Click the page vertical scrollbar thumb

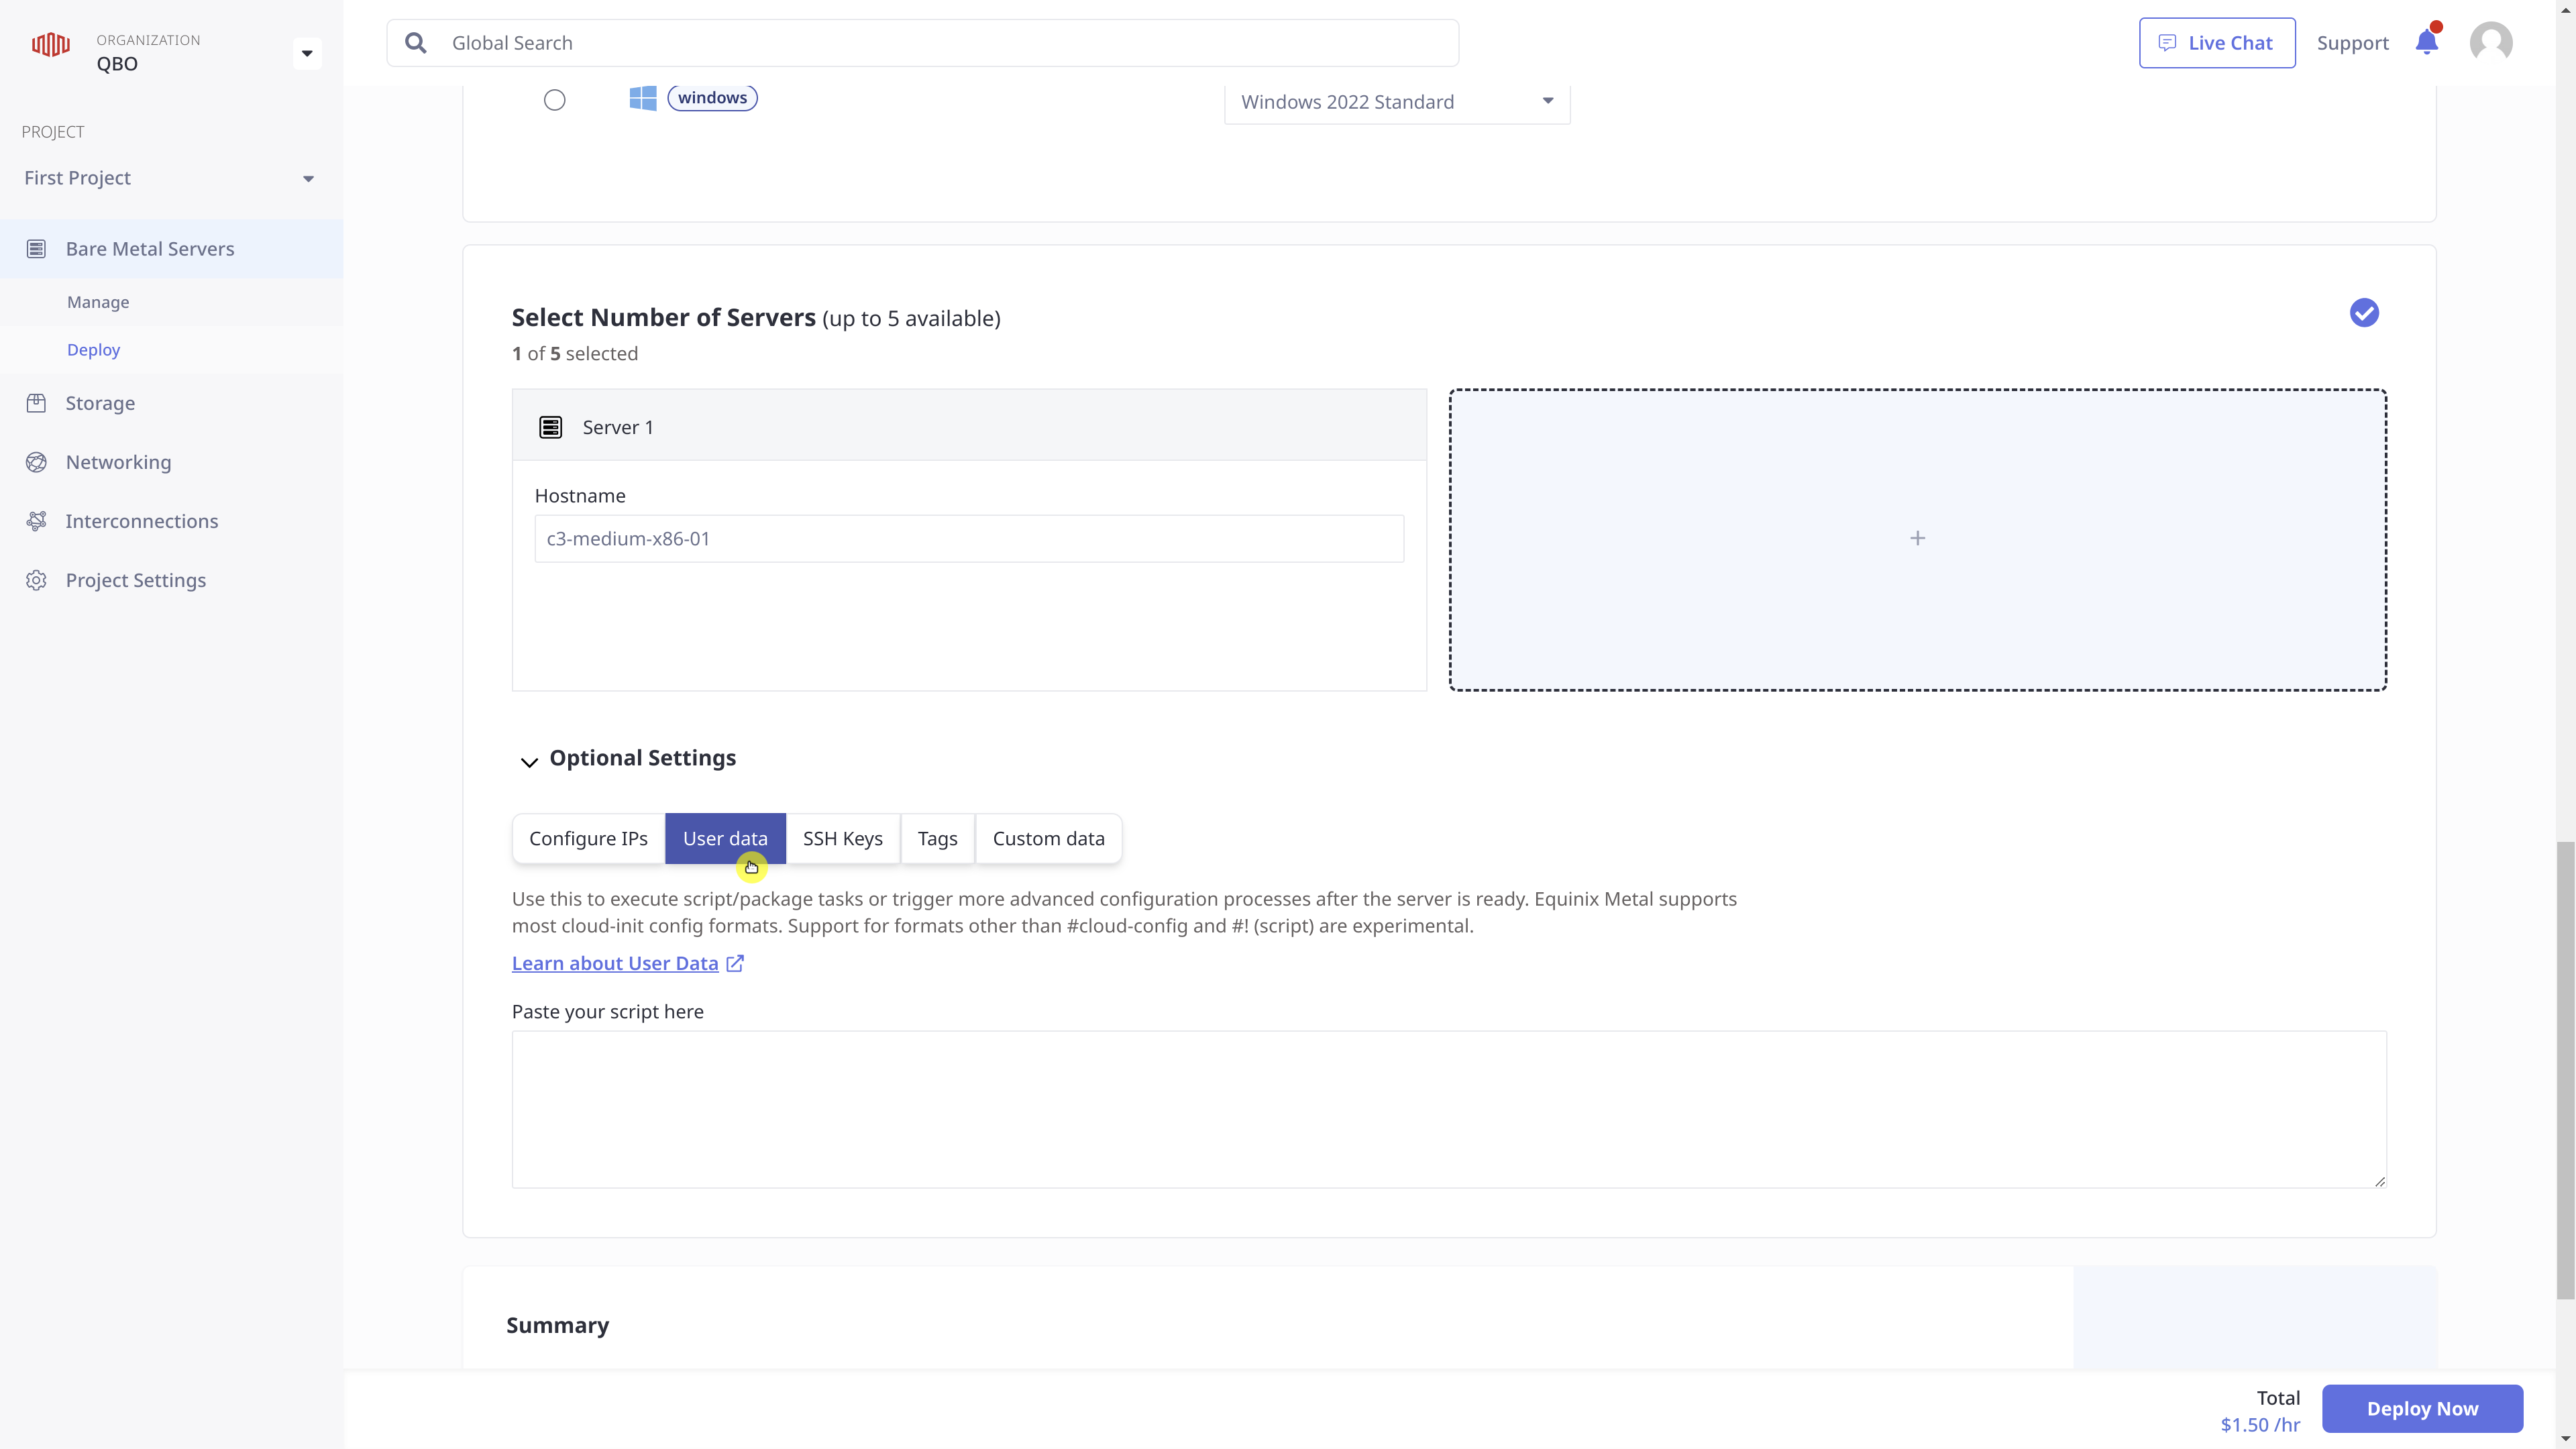[x=2565, y=1070]
